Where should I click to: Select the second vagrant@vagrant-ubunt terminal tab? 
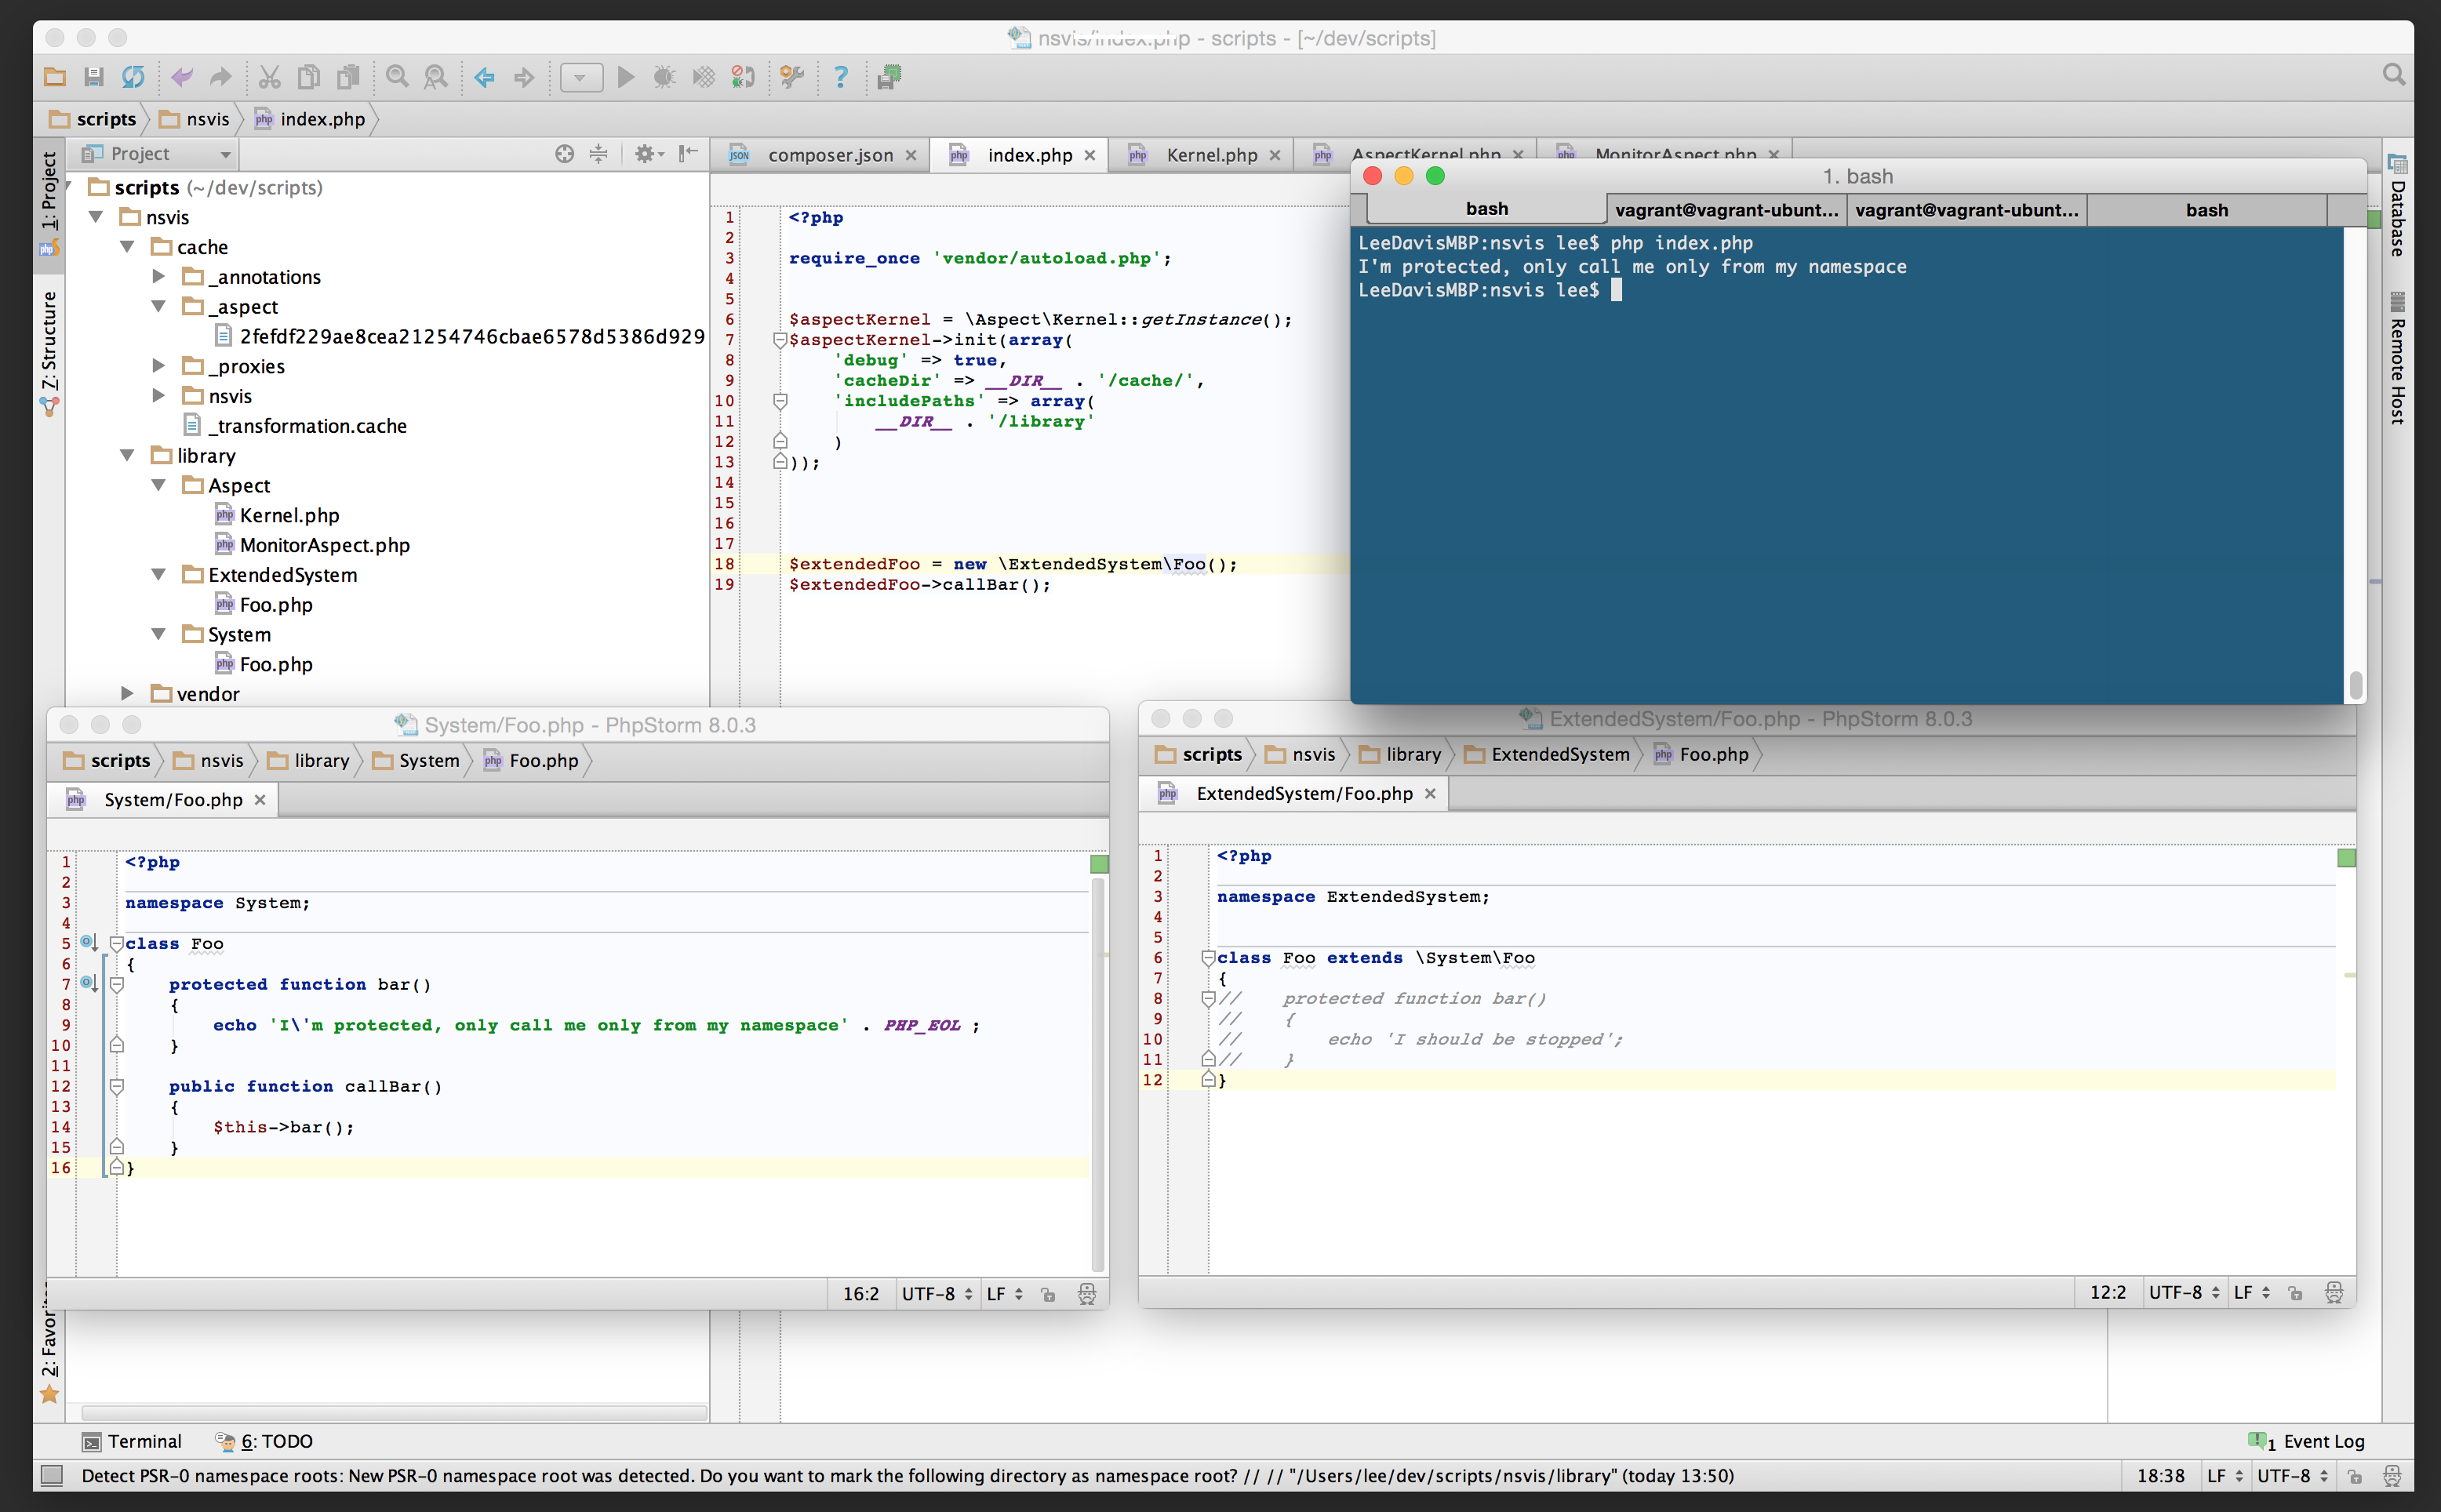click(1967, 210)
